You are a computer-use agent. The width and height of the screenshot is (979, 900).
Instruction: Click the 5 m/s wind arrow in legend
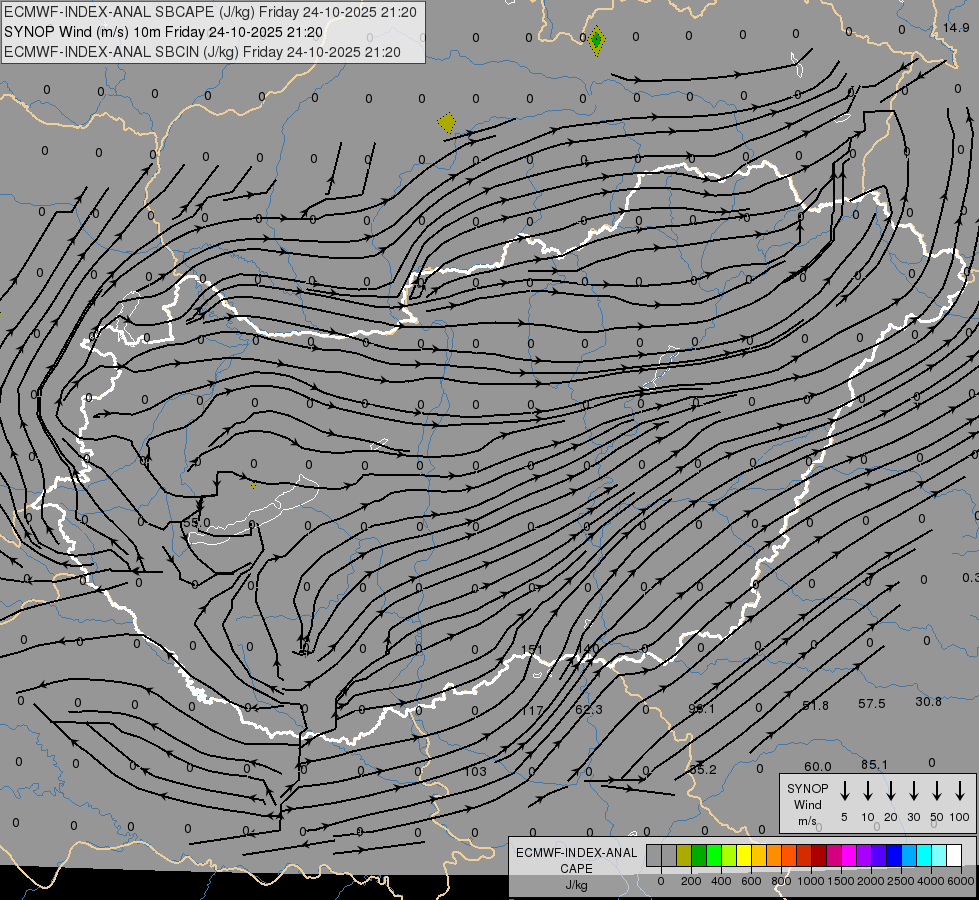[x=844, y=791]
